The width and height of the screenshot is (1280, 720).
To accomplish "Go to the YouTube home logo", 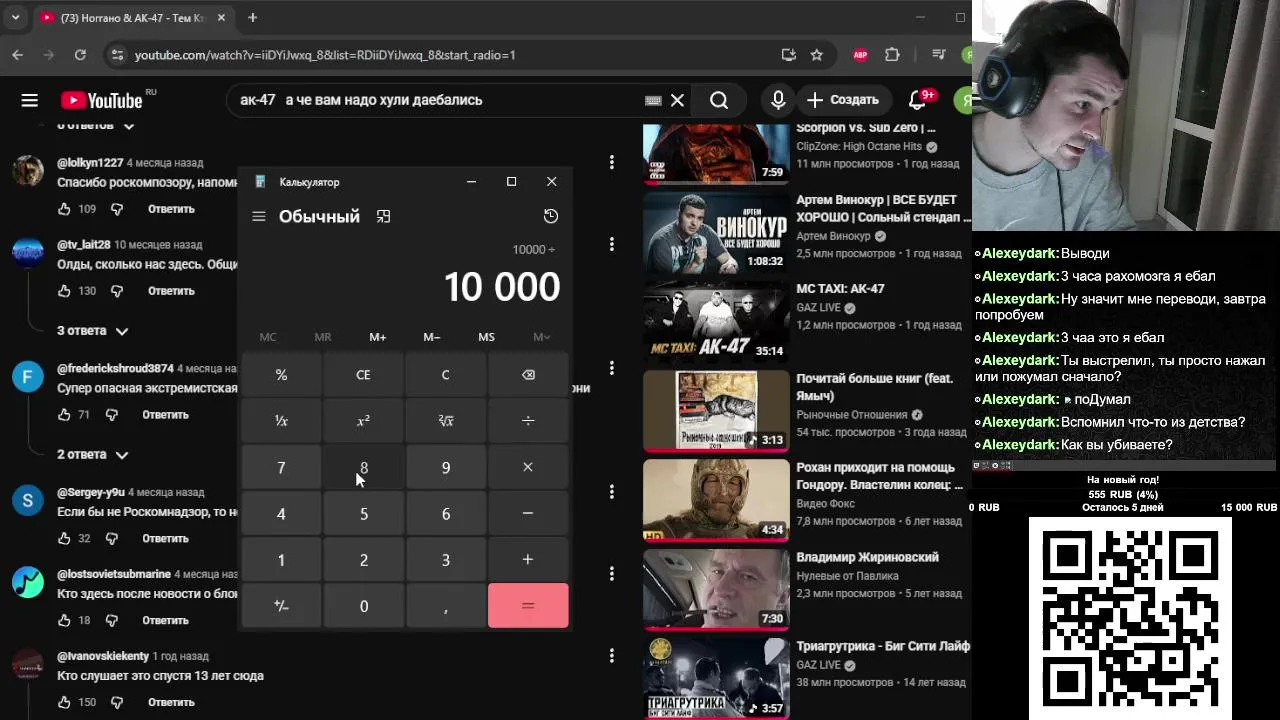I will click(101, 100).
